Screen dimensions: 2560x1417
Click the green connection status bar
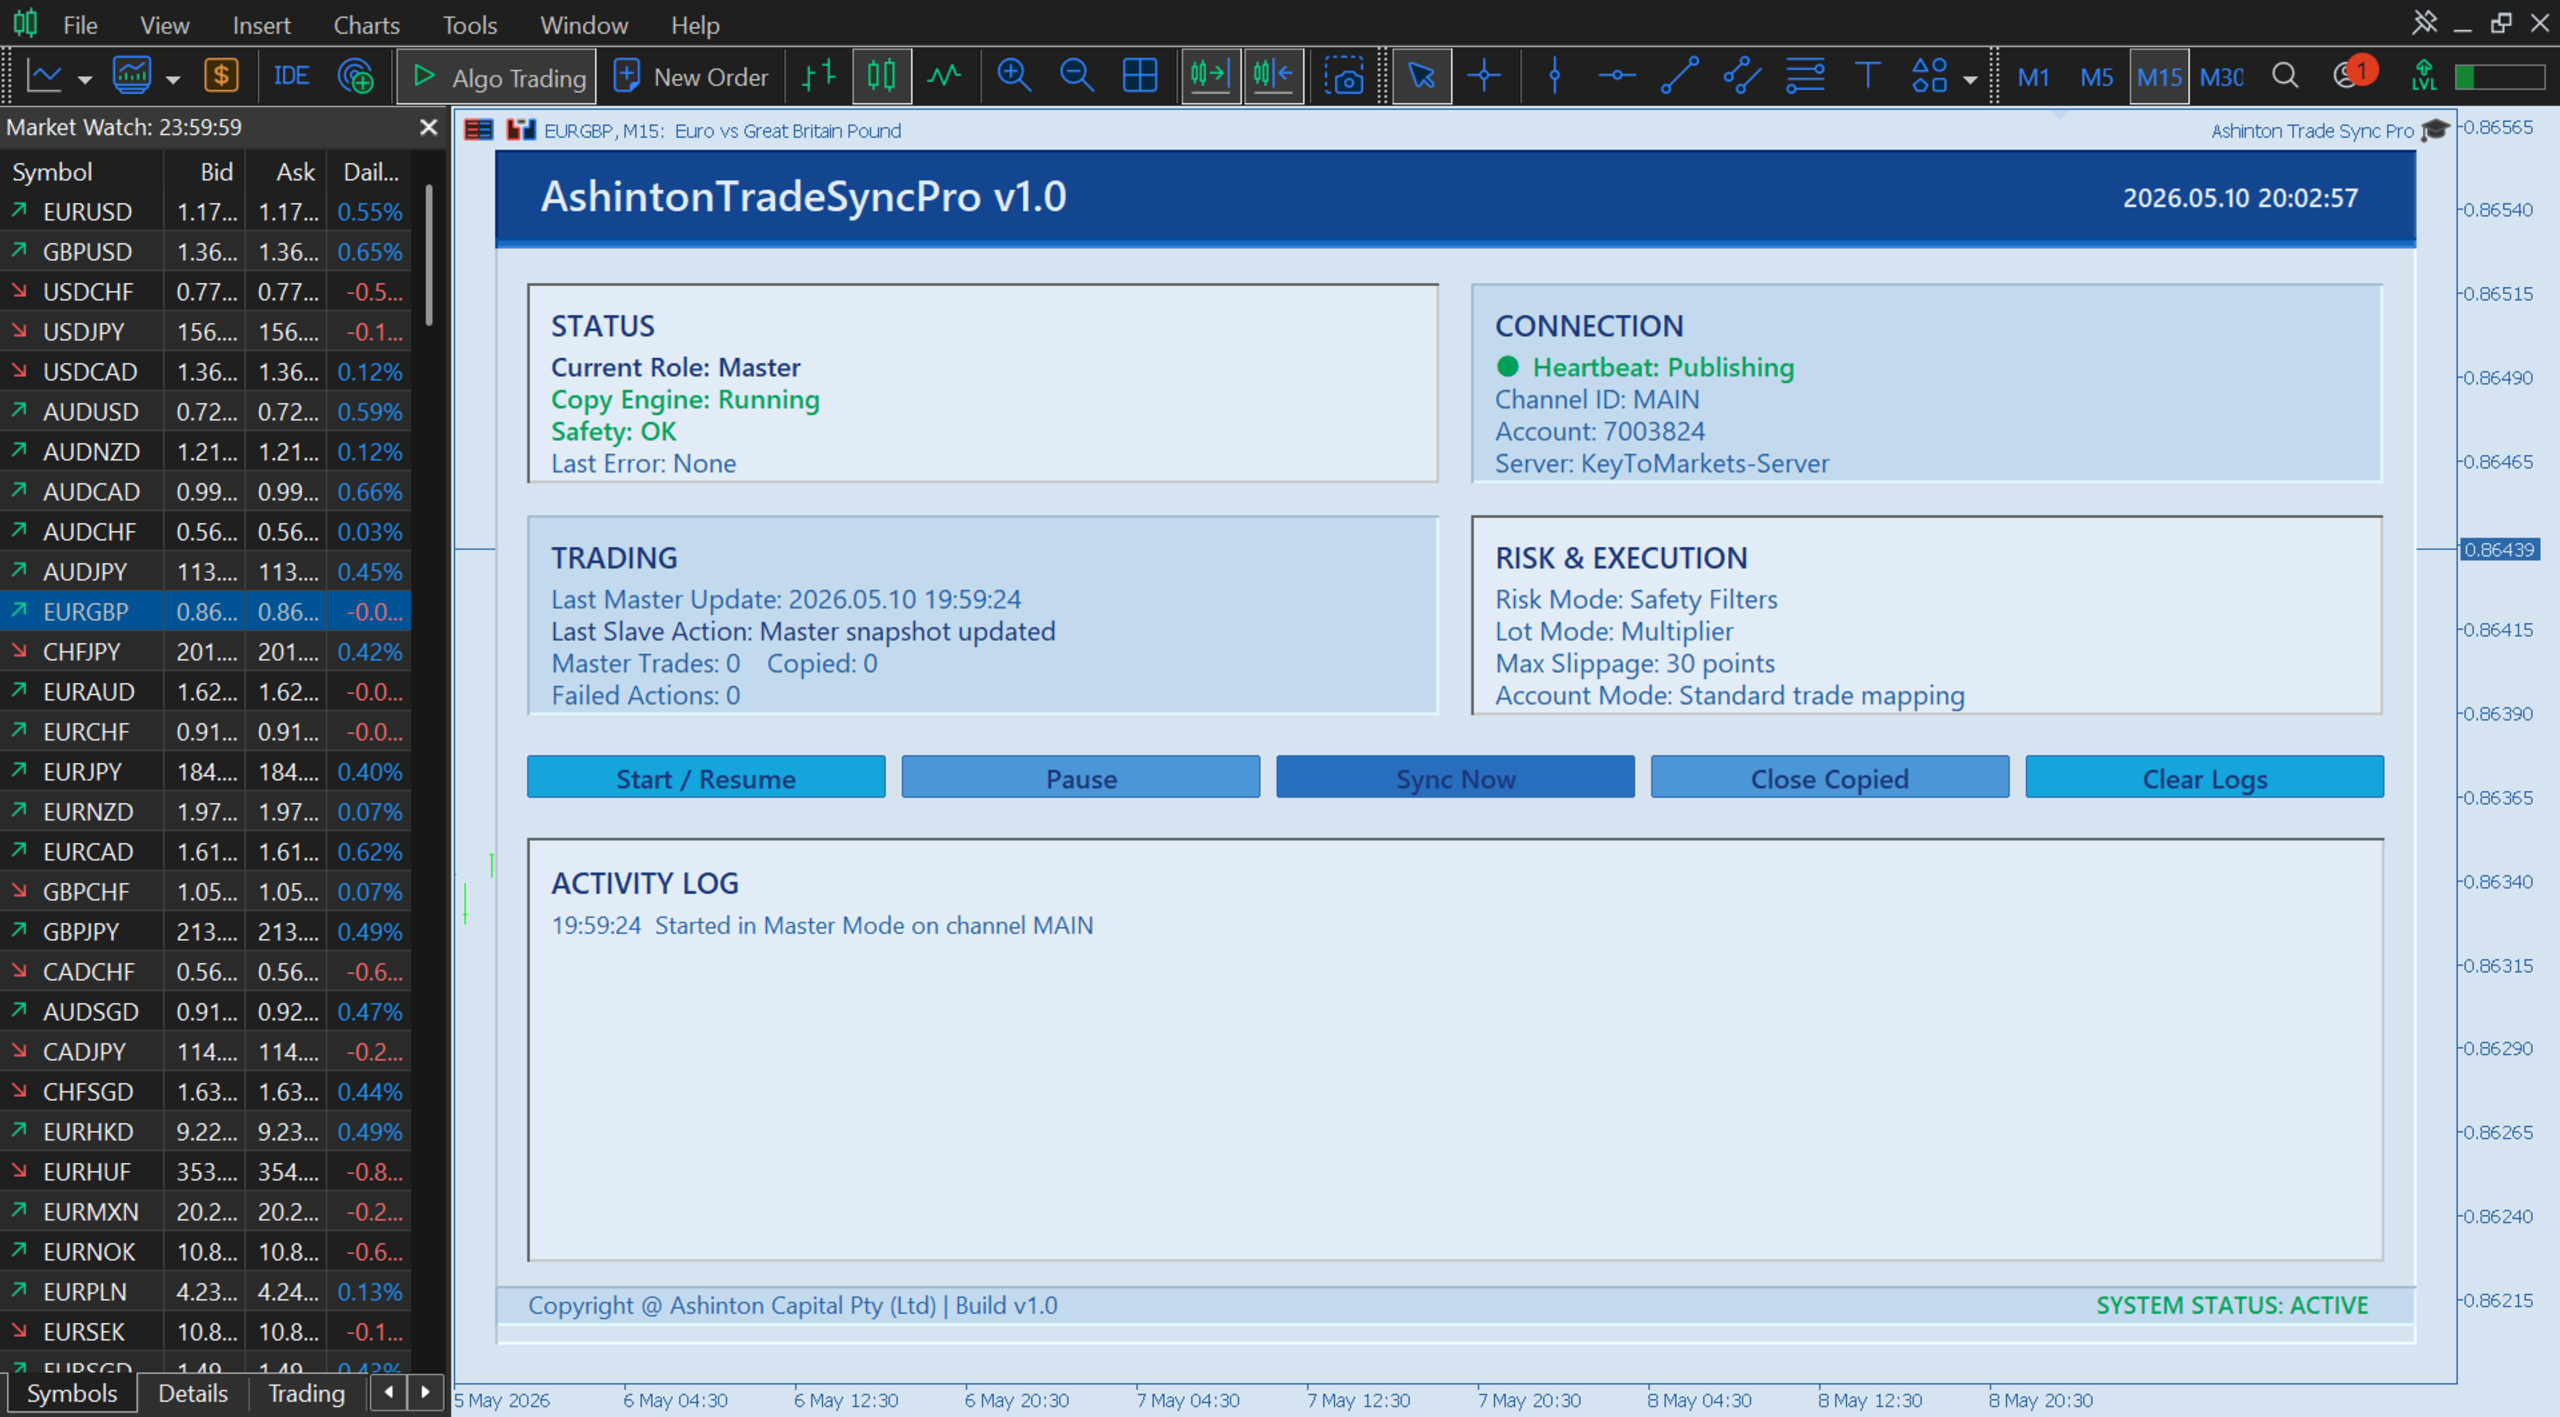[x=2500, y=76]
